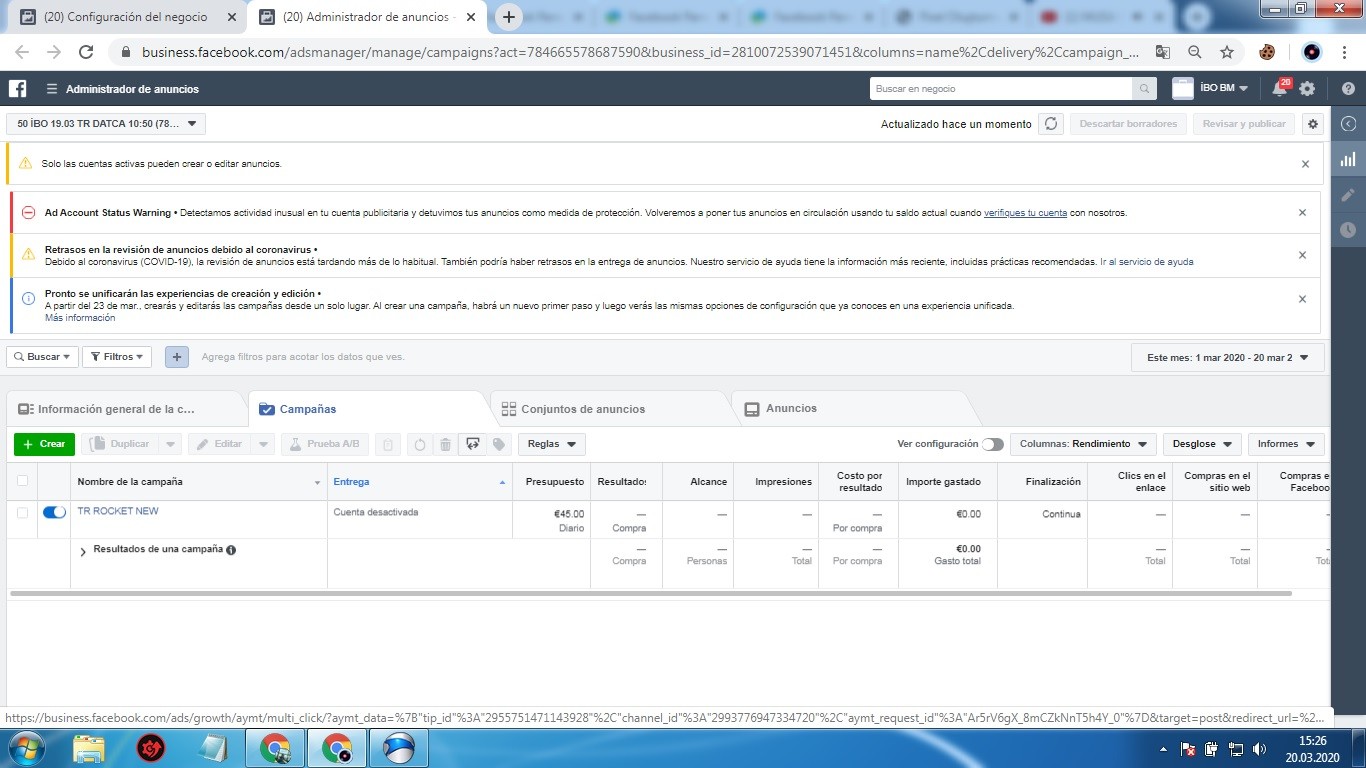
Task: Click the green Crear button
Action: point(44,444)
